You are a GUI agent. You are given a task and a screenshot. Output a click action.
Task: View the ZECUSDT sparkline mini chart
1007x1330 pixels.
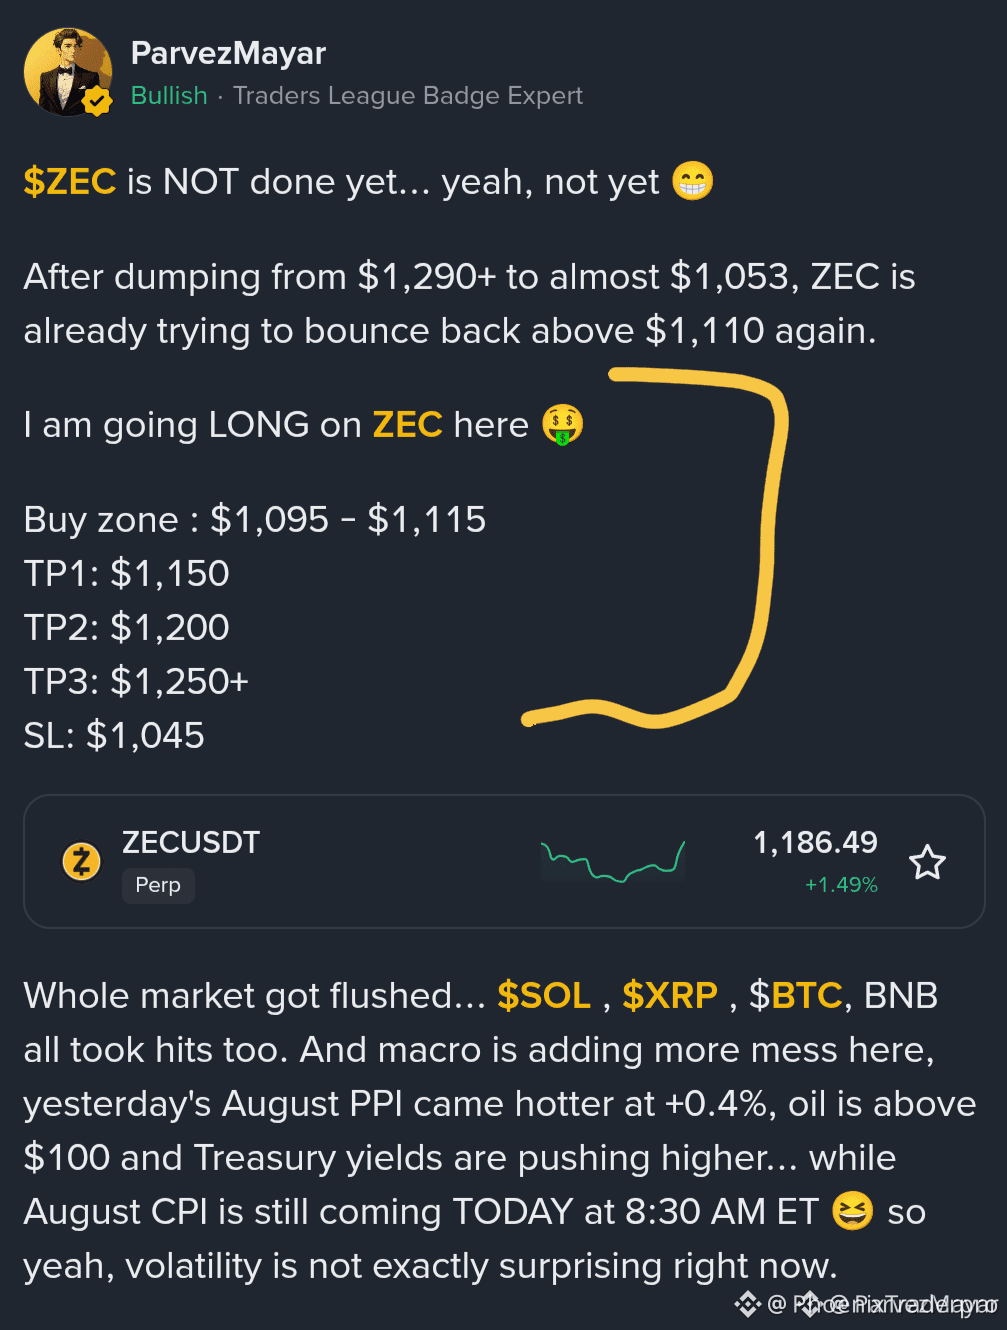(x=613, y=861)
